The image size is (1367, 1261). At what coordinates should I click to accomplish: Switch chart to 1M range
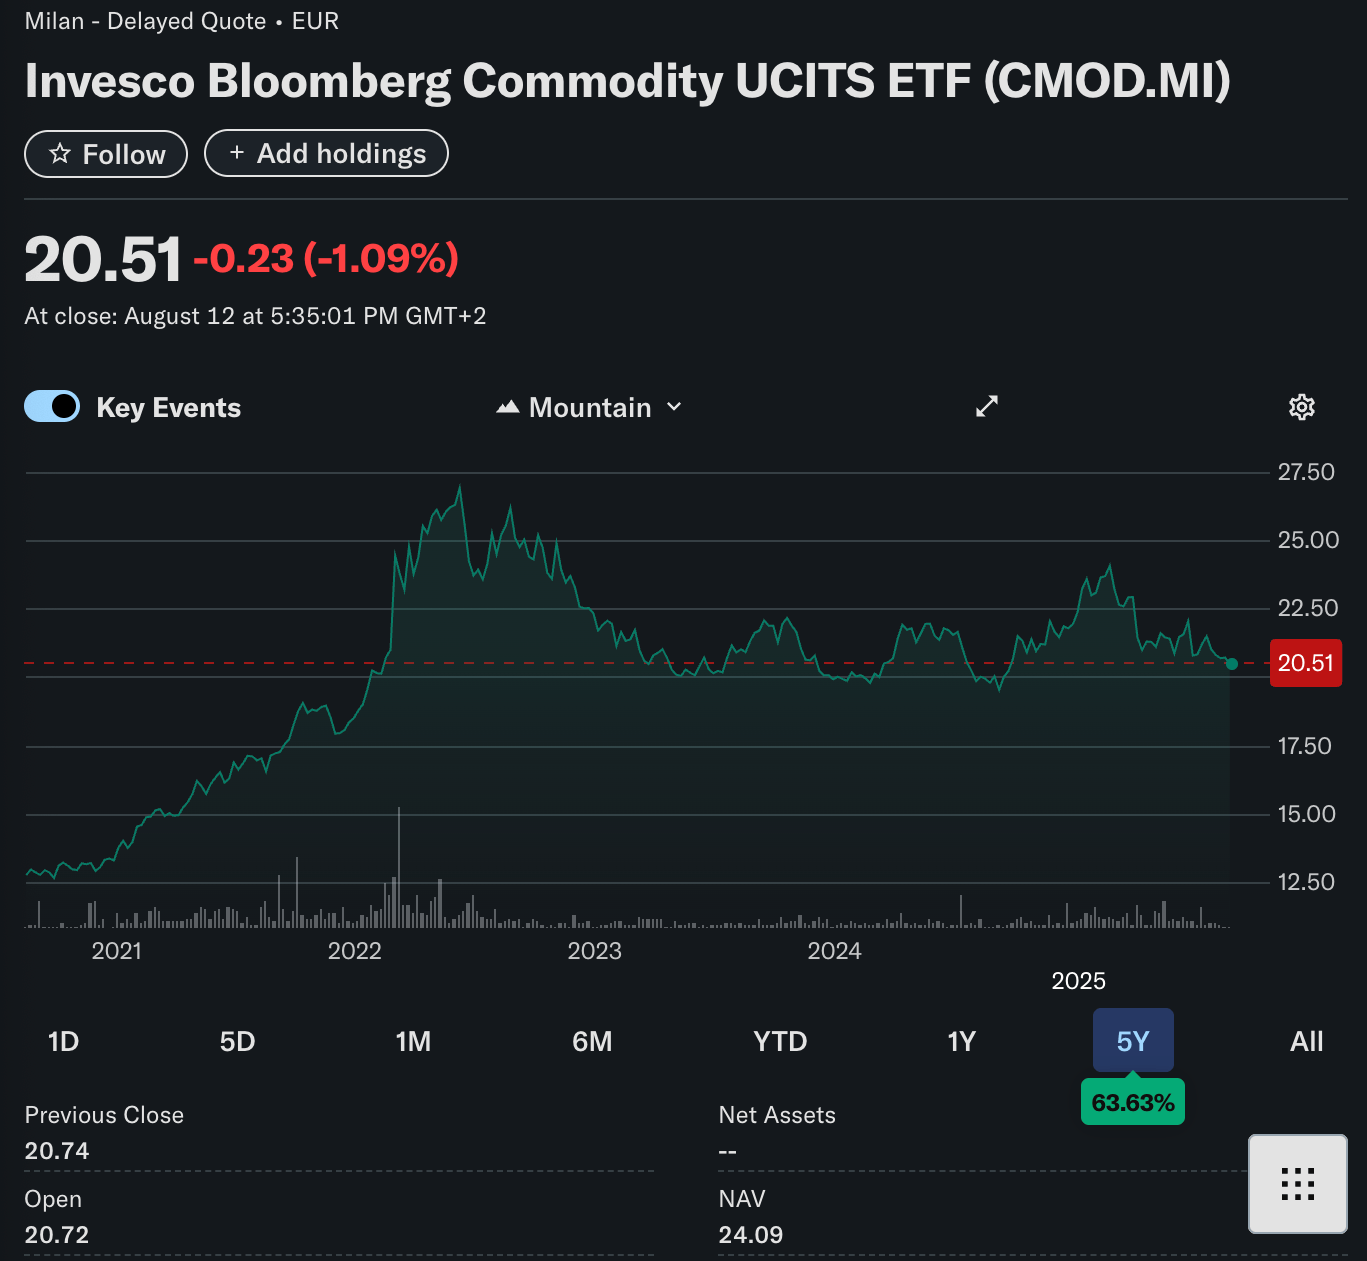(x=413, y=1041)
